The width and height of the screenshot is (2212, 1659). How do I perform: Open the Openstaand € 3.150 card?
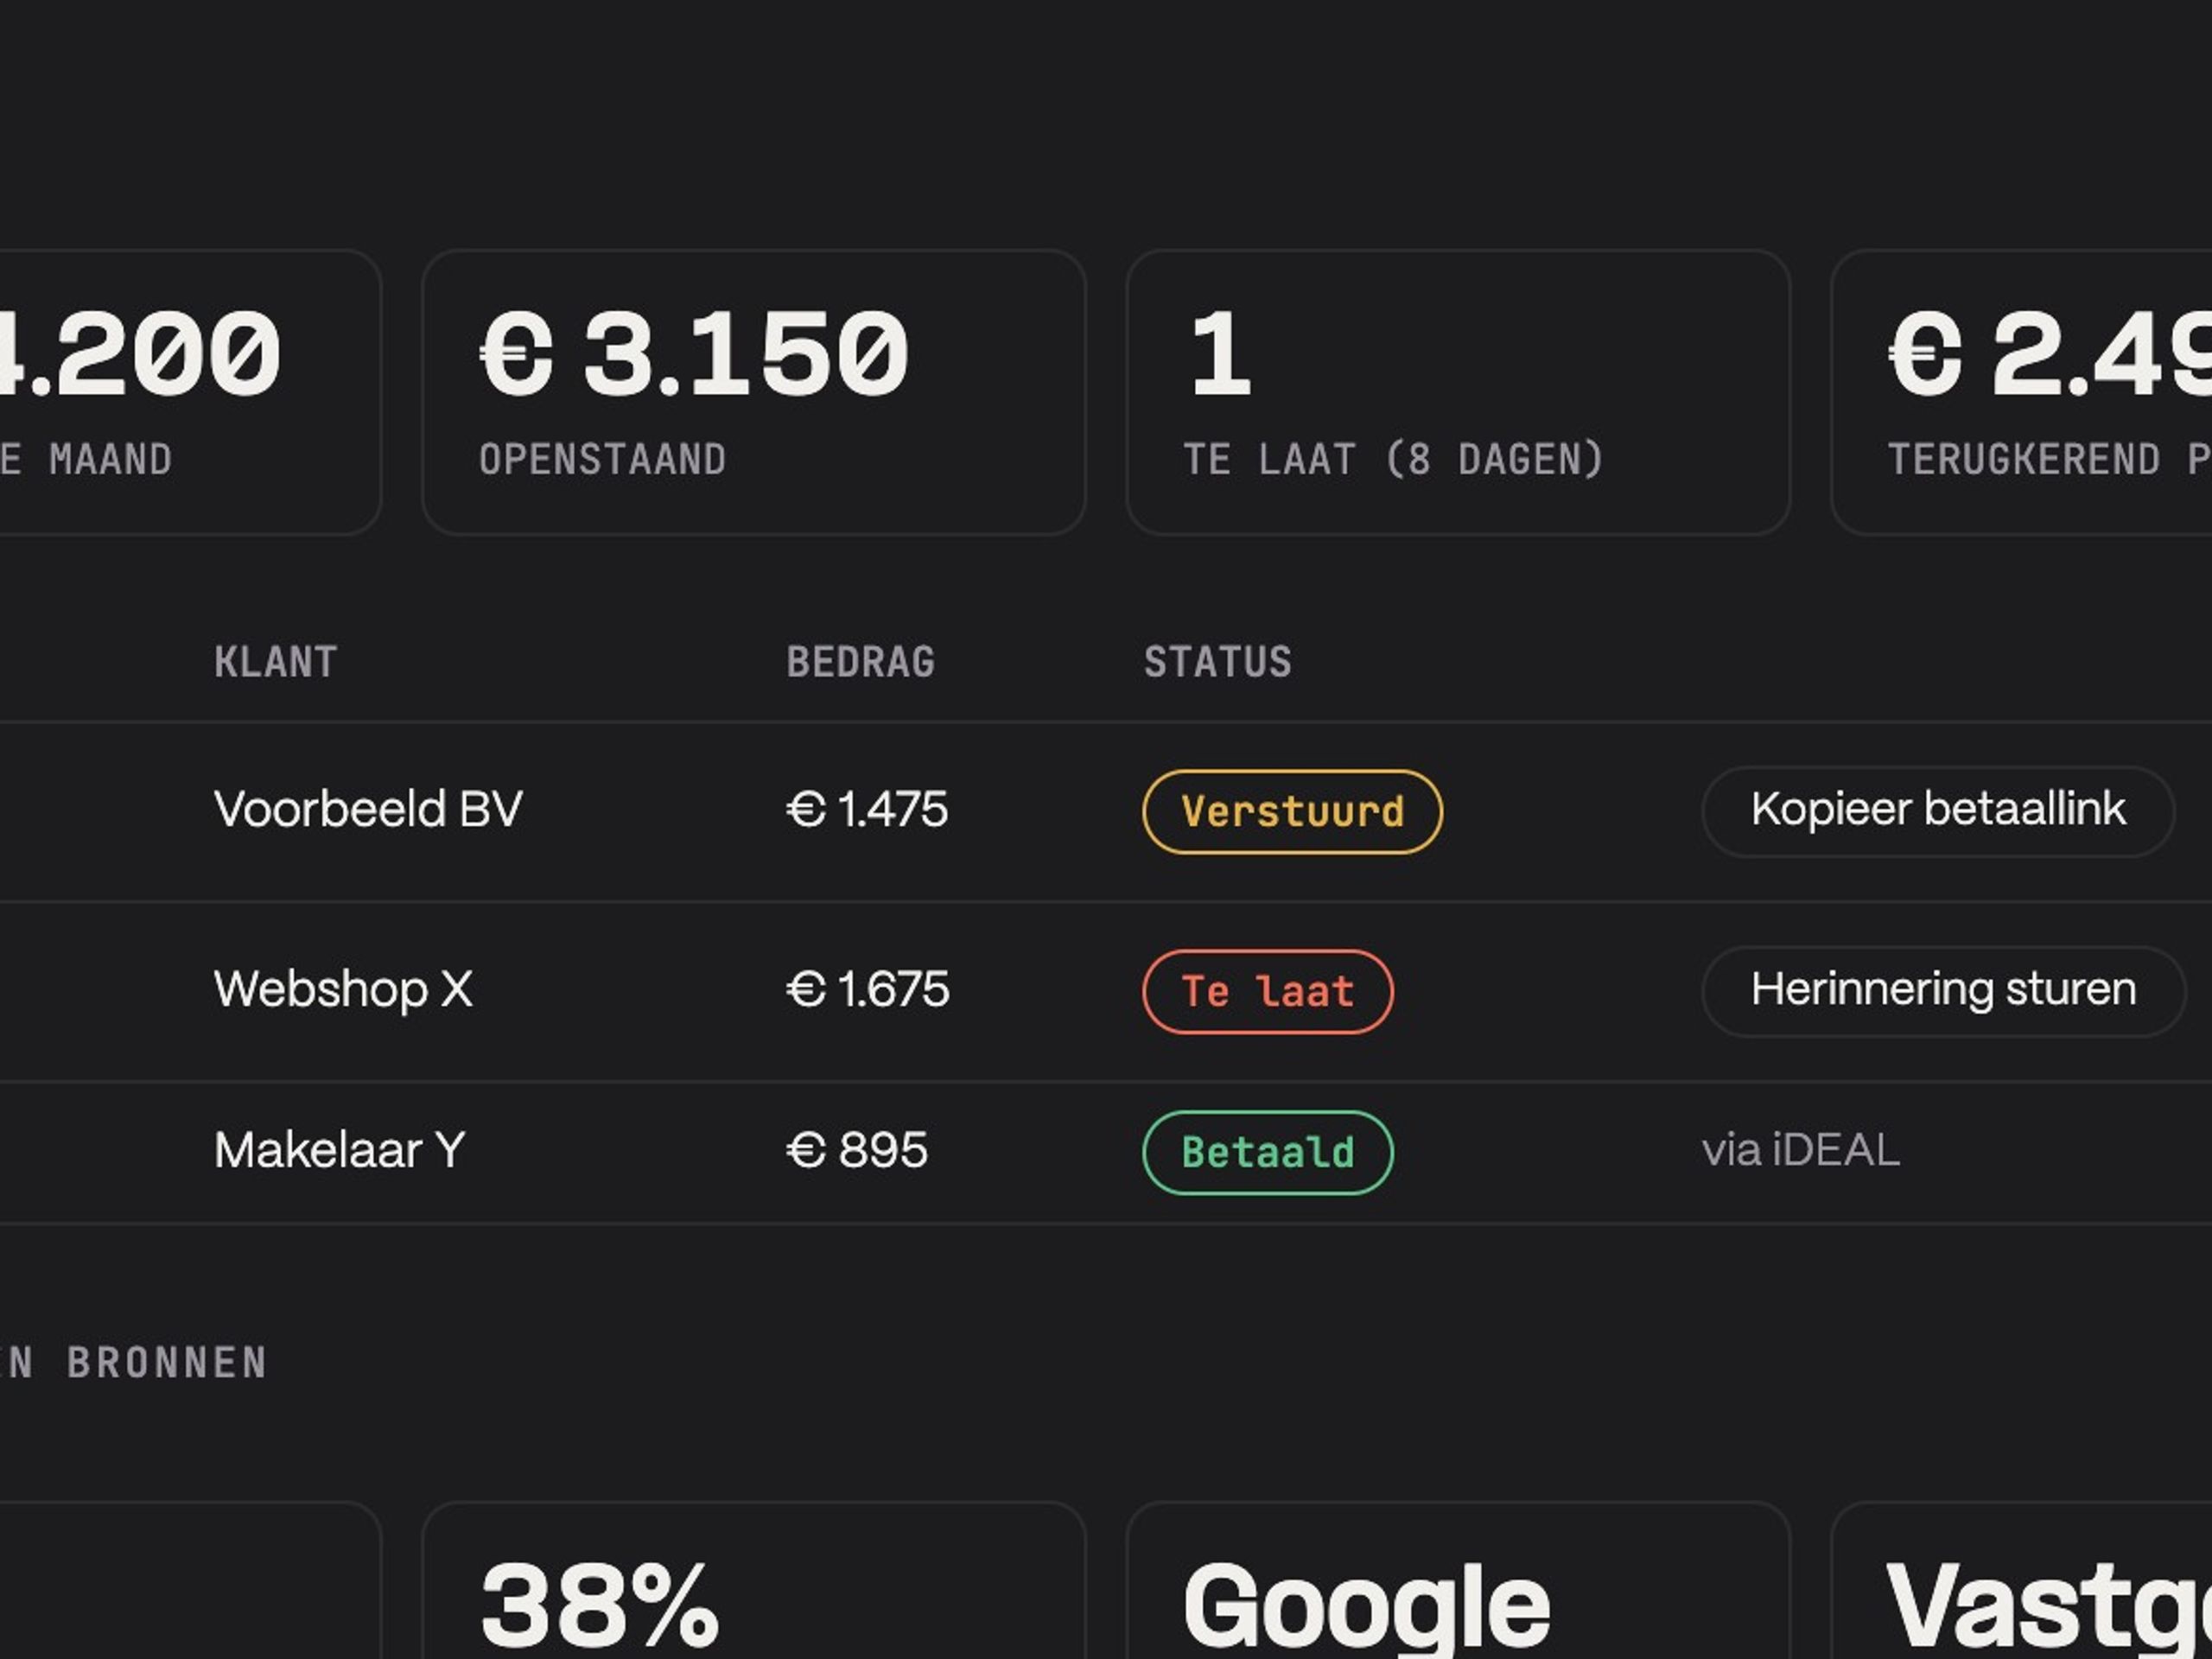coord(754,392)
